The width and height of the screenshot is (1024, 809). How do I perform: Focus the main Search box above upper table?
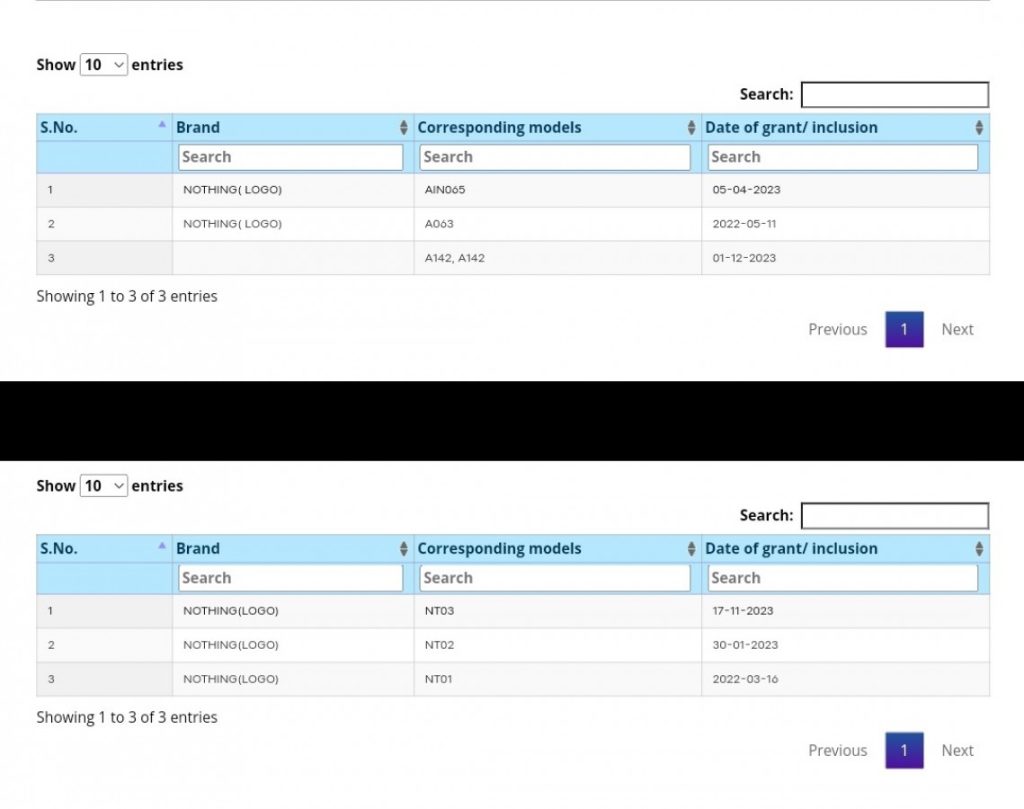coord(894,95)
